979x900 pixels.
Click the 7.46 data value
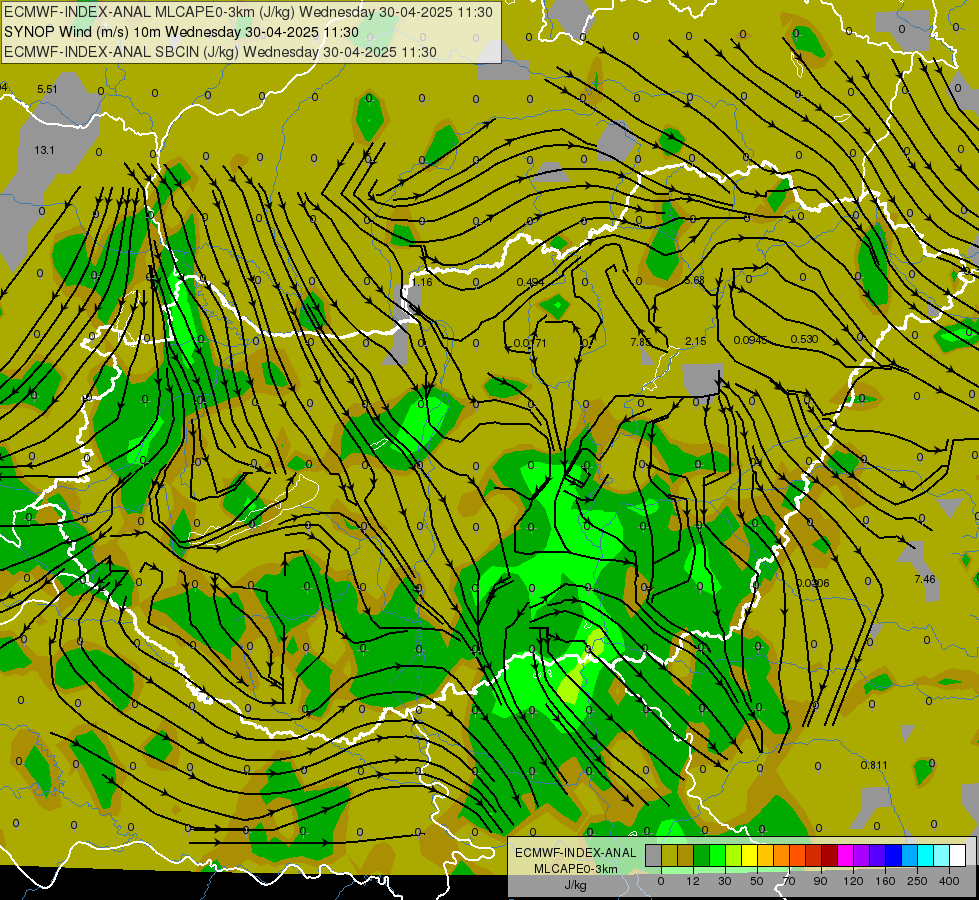click(x=925, y=579)
